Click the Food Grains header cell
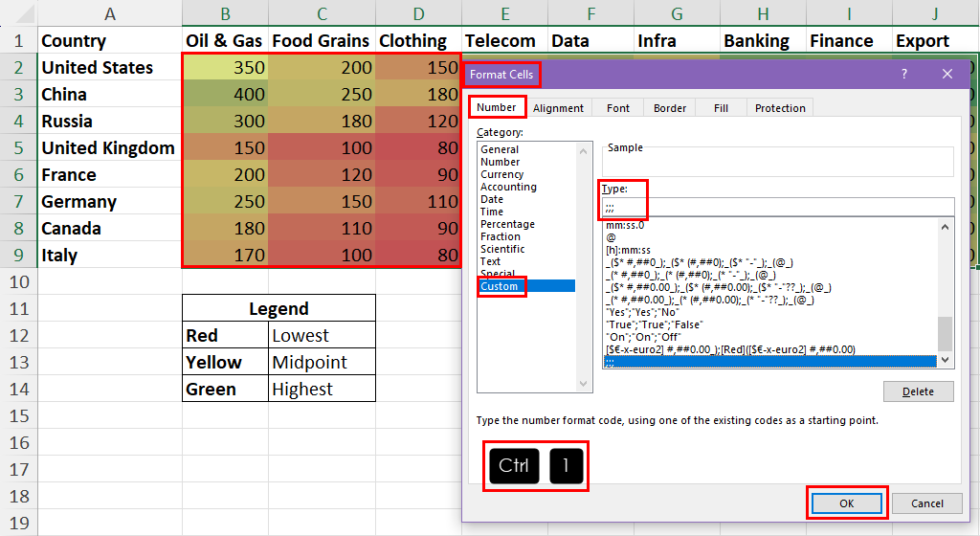Image resolution: width=980 pixels, height=536 pixels. (322, 41)
